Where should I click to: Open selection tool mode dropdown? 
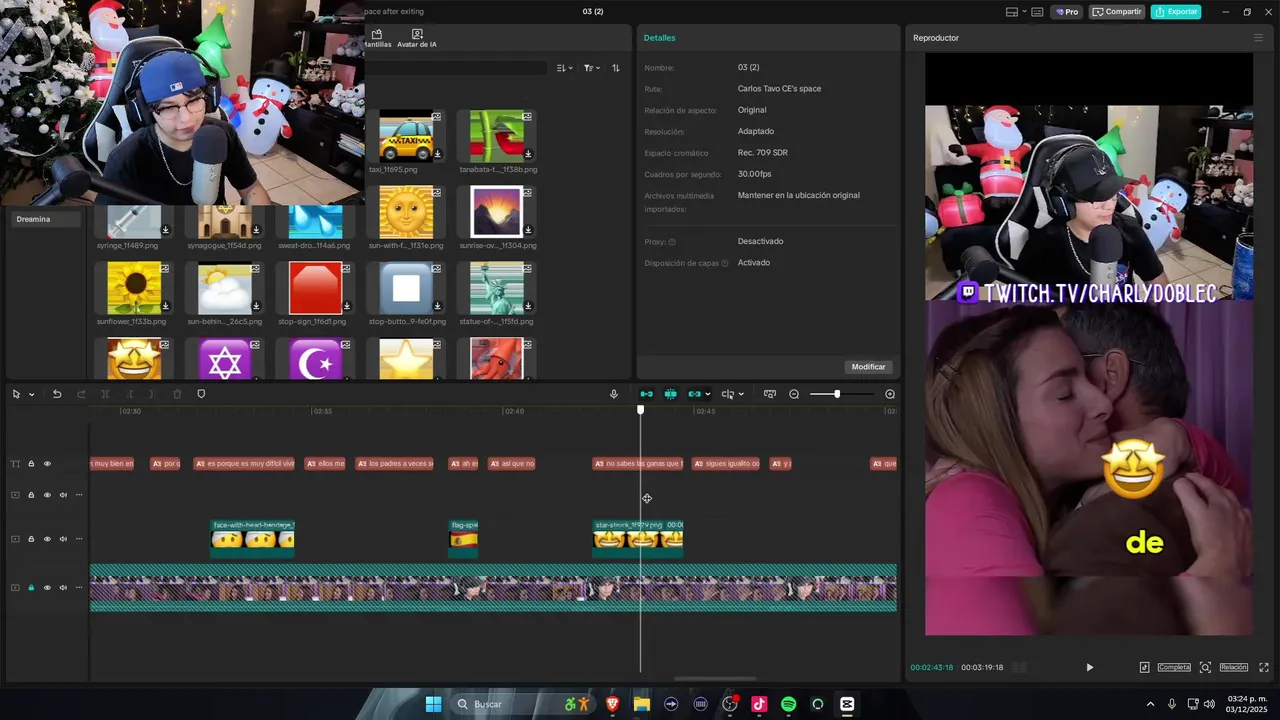click(31, 394)
